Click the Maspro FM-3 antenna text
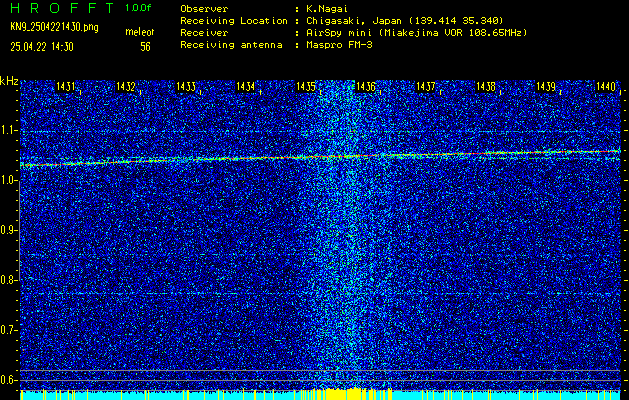This screenshot has width=629, height=400. tap(339, 45)
